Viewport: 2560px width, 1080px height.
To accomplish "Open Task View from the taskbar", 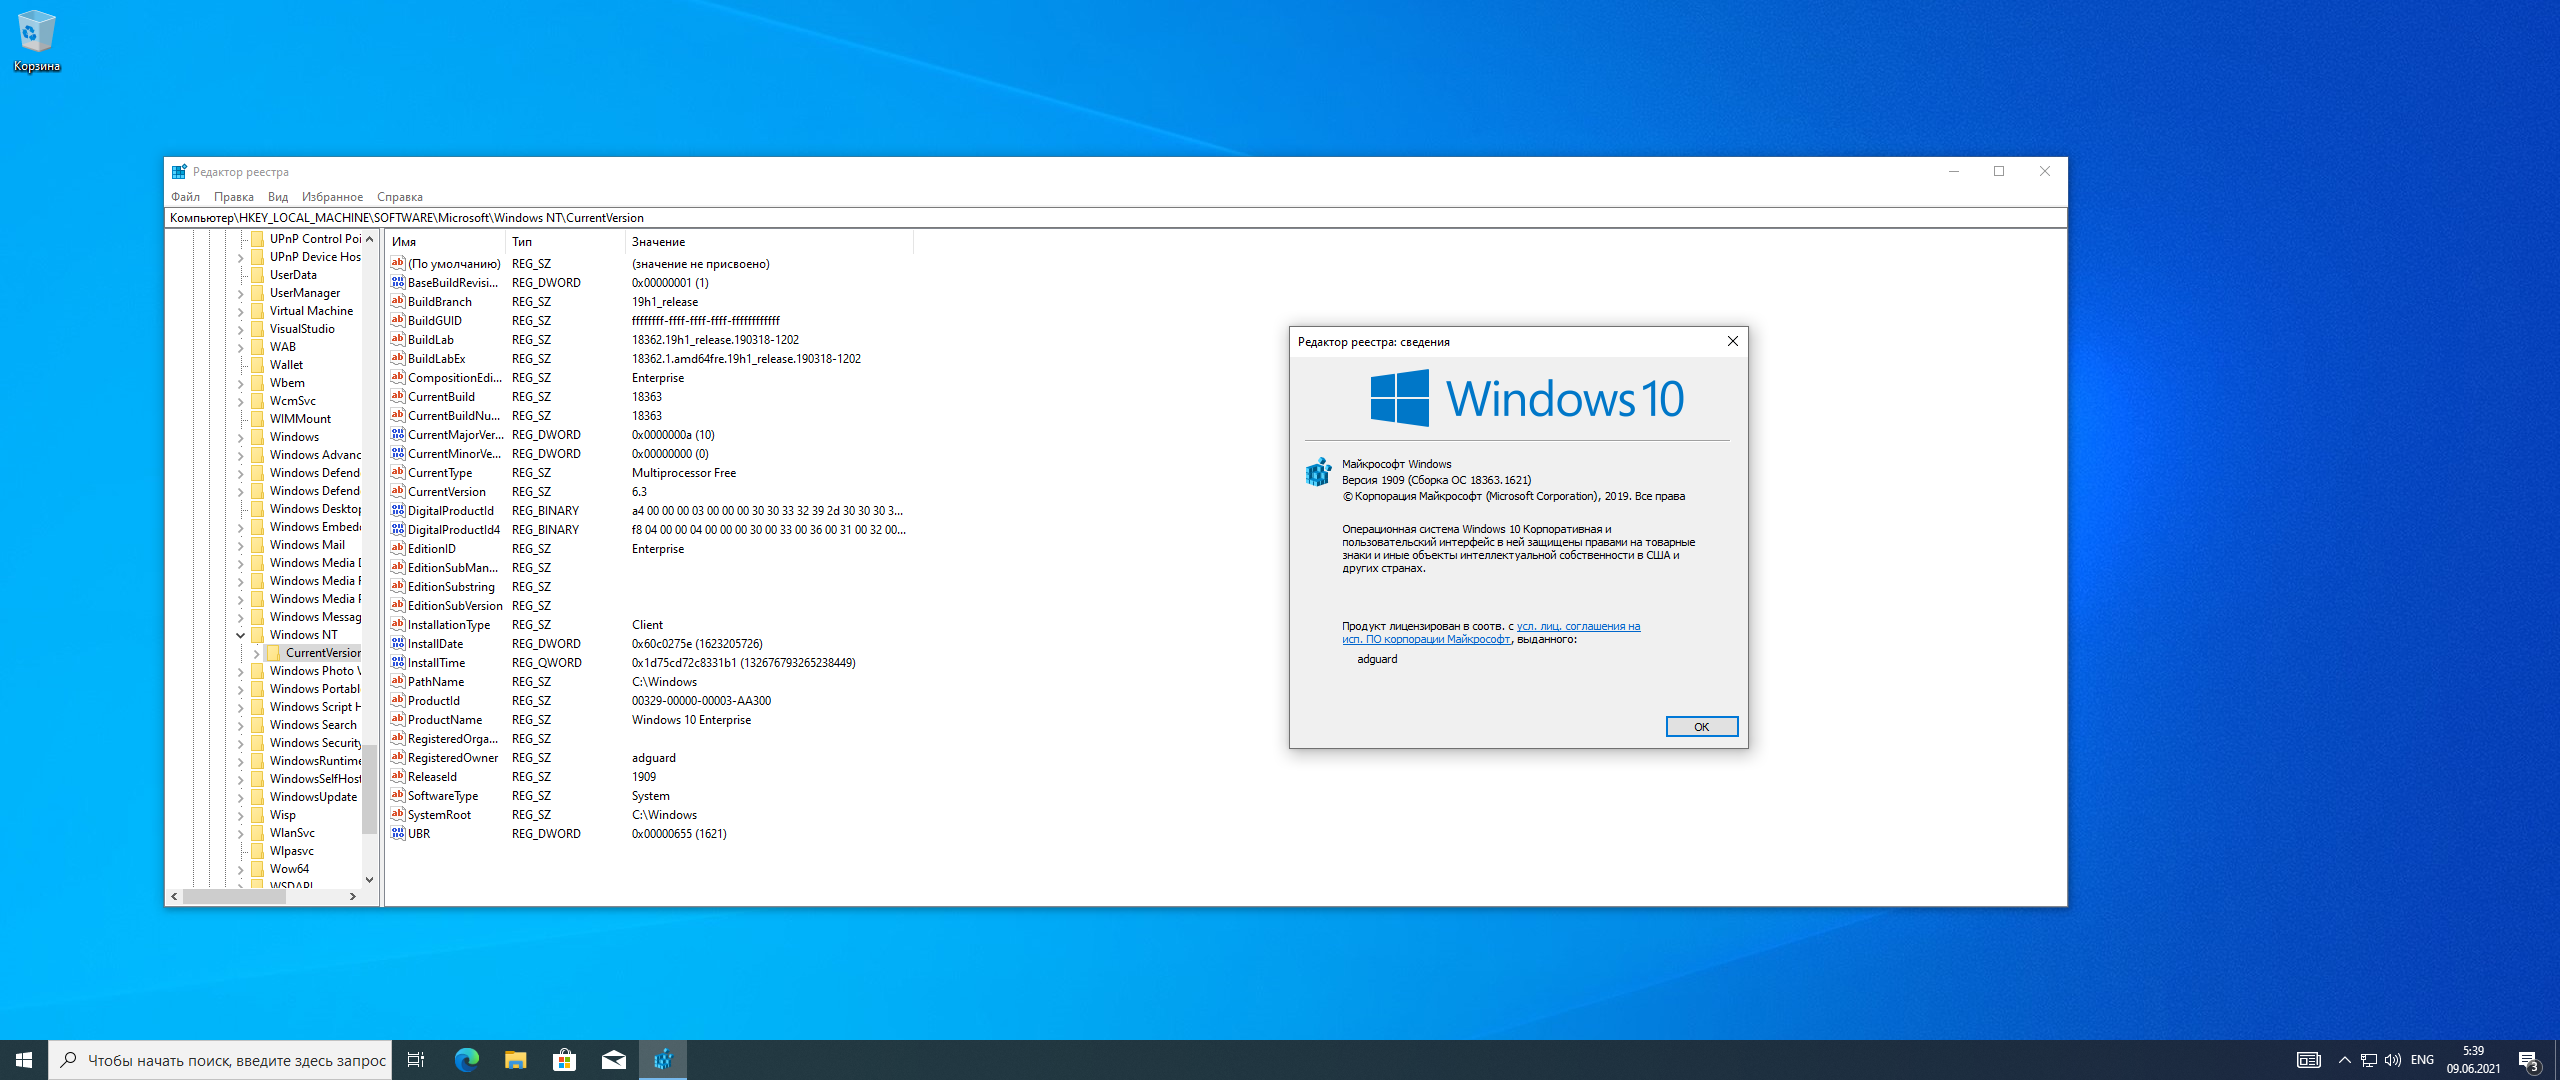I will tap(416, 1060).
